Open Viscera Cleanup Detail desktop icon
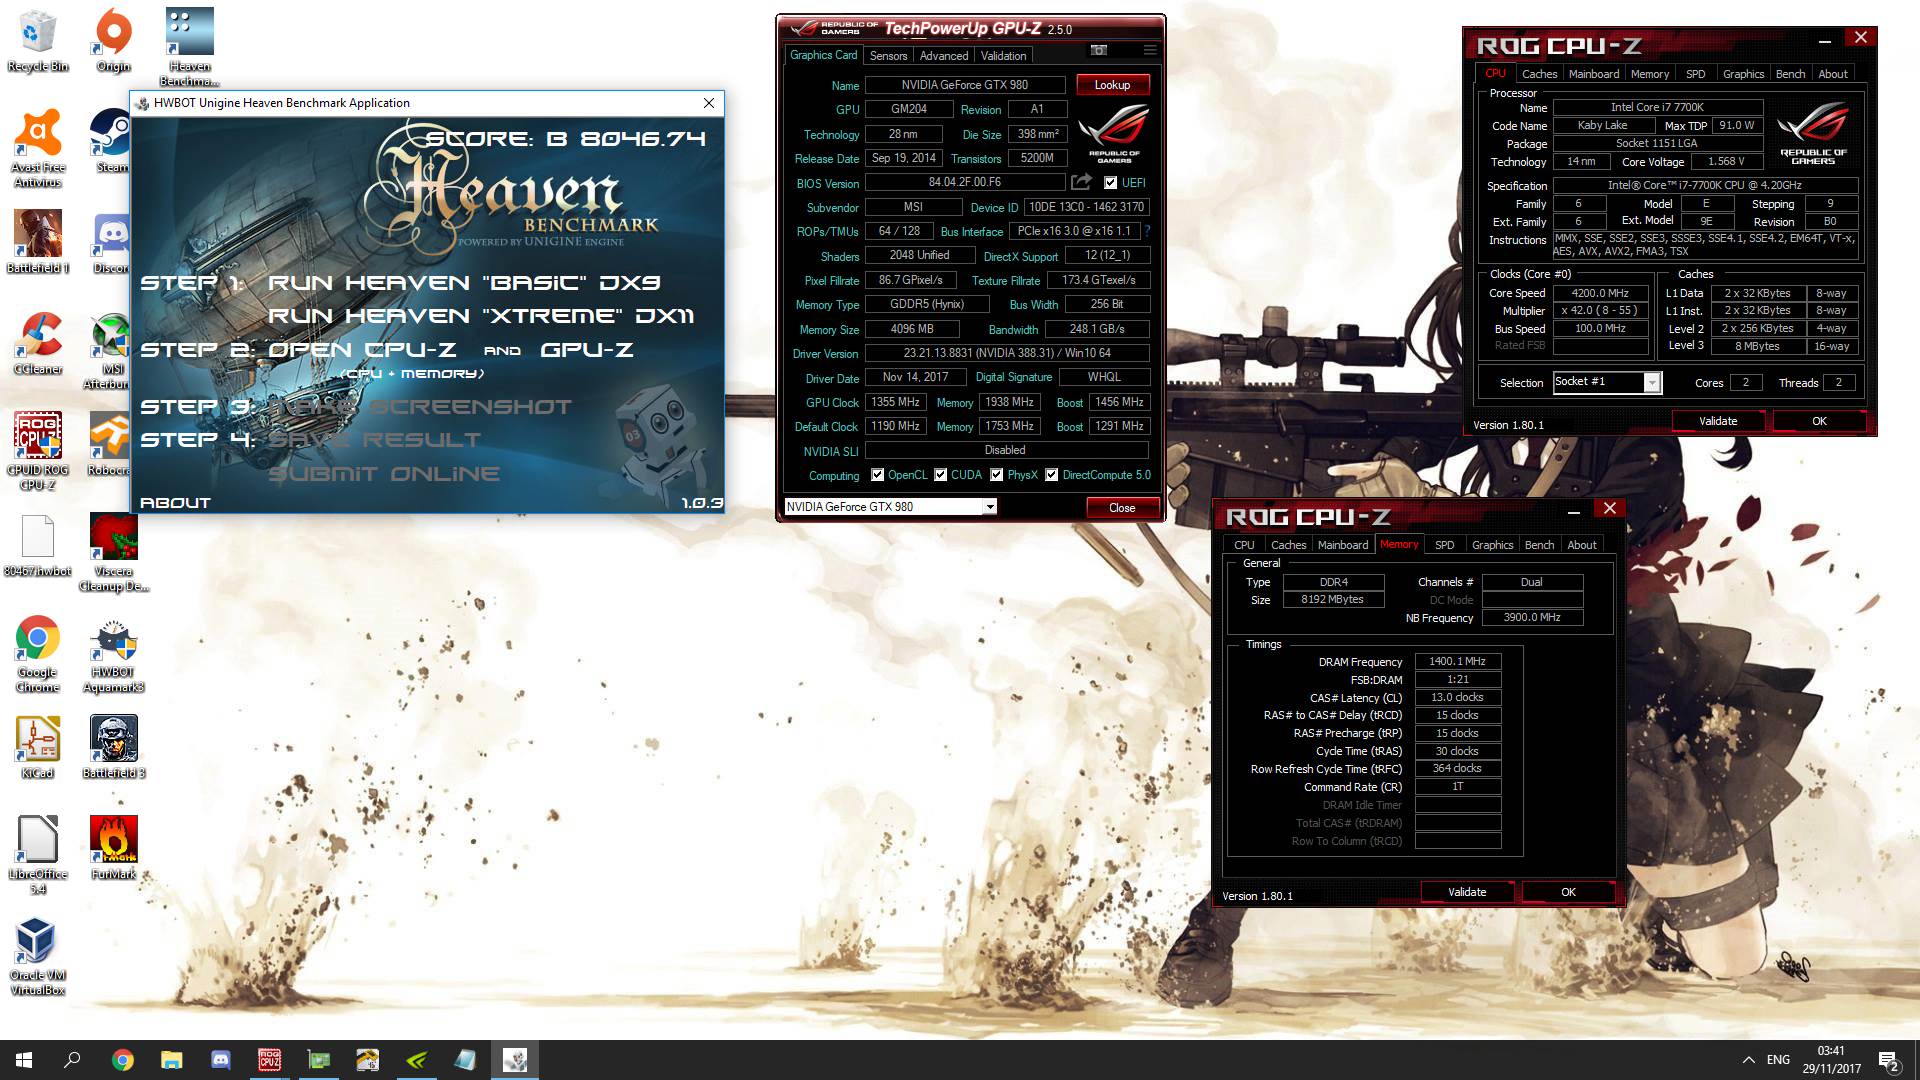Viewport: 1920px width, 1080px height. (113, 553)
